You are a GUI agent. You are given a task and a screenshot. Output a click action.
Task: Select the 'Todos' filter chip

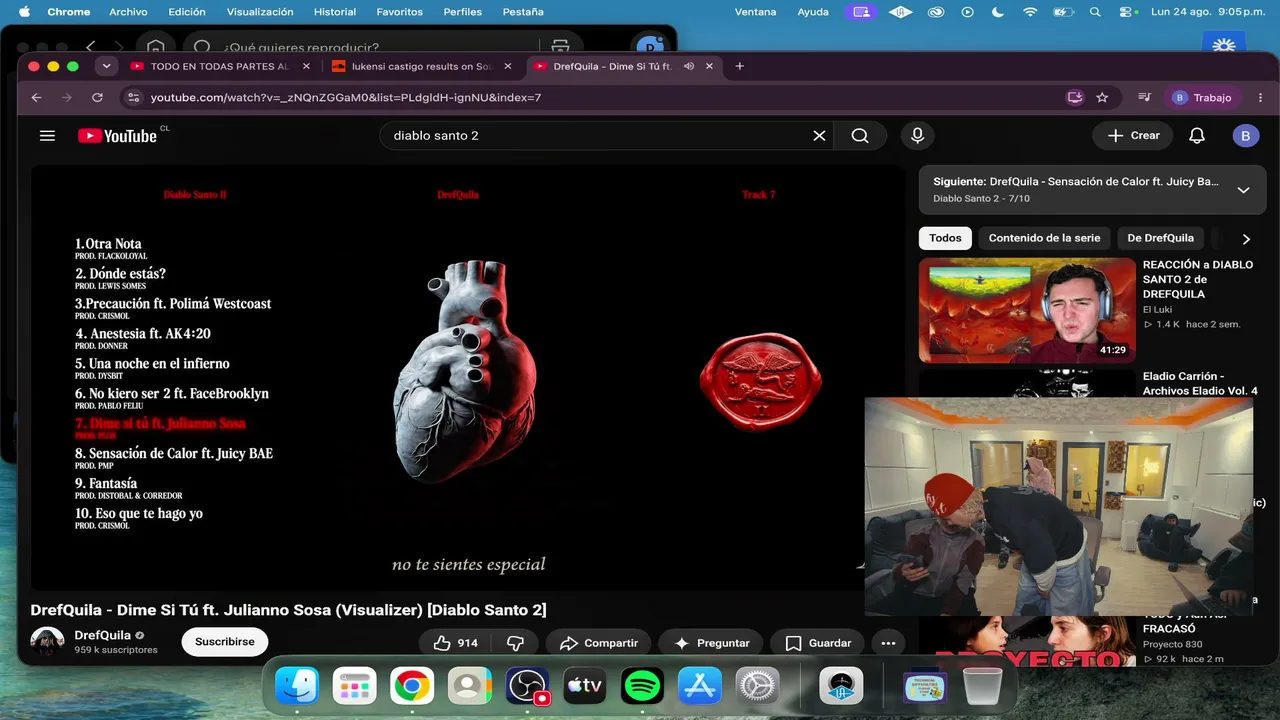(945, 238)
